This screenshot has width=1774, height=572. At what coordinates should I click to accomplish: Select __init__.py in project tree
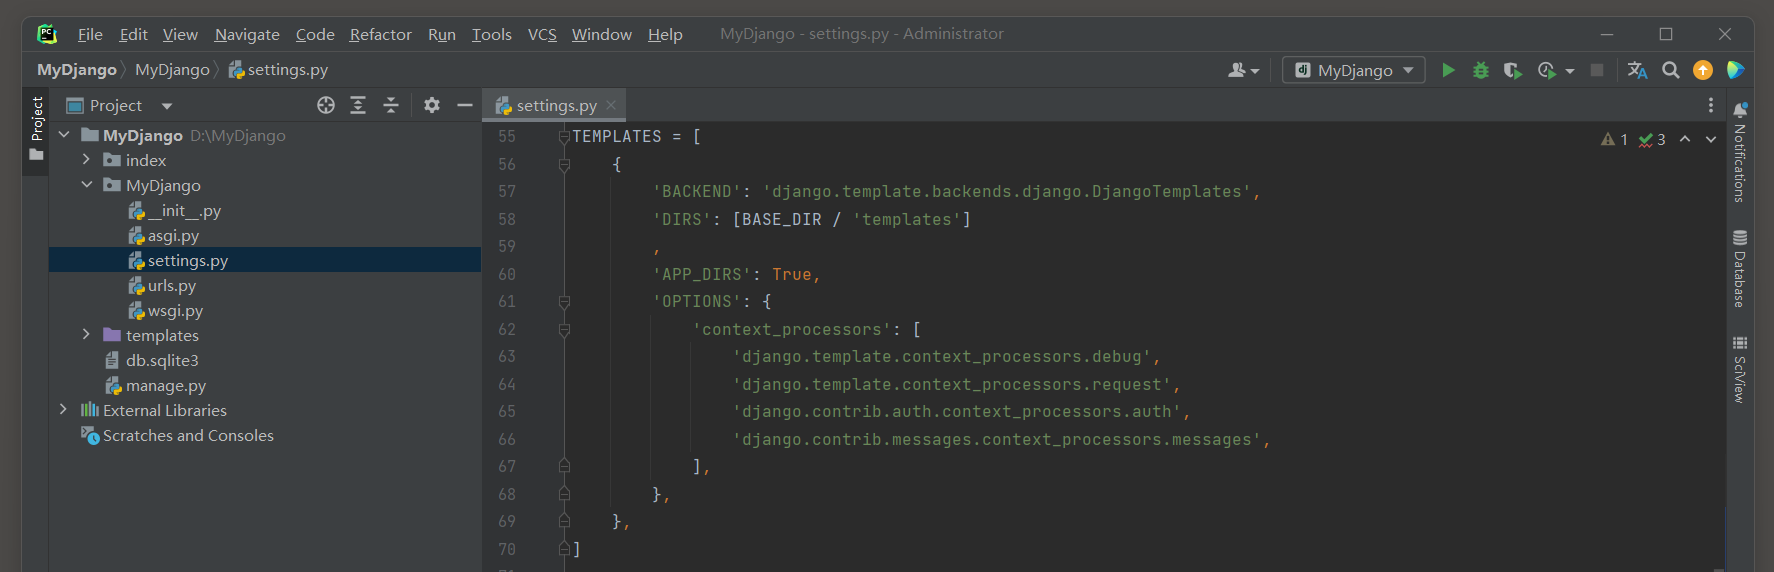[174, 210]
